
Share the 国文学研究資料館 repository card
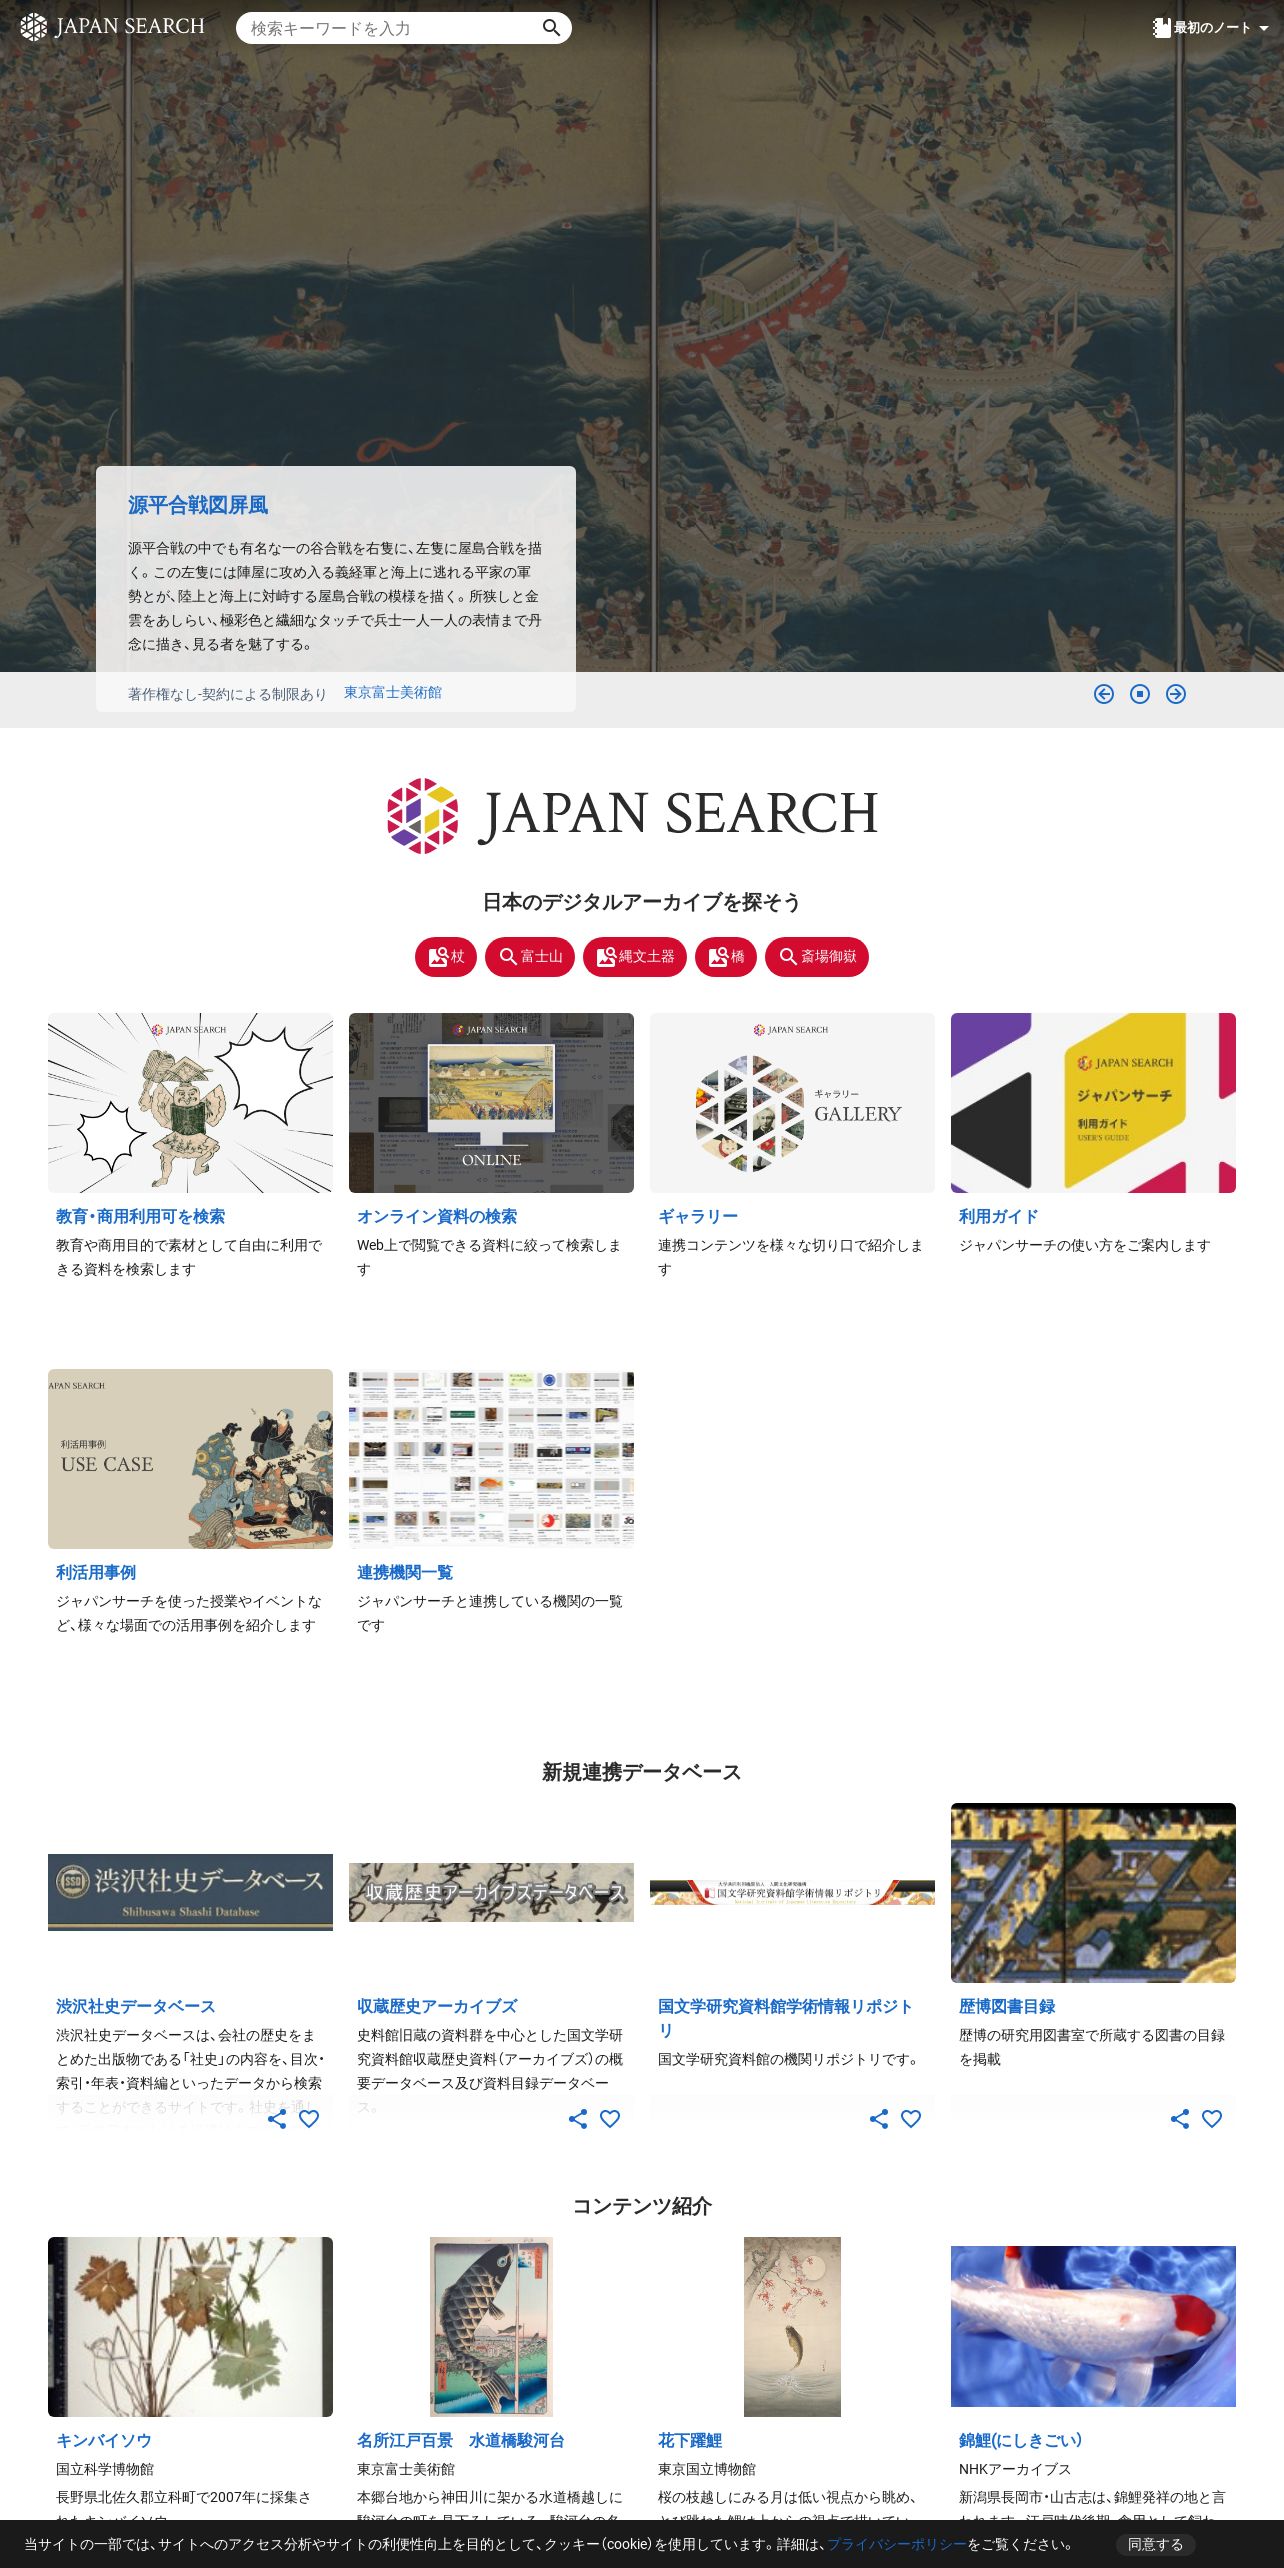pyautogui.click(x=879, y=2118)
